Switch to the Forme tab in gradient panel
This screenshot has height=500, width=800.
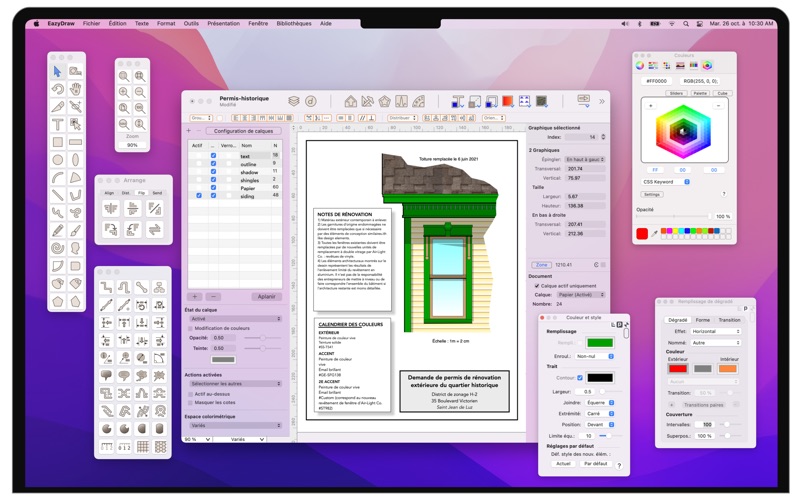[x=703, y=320]
